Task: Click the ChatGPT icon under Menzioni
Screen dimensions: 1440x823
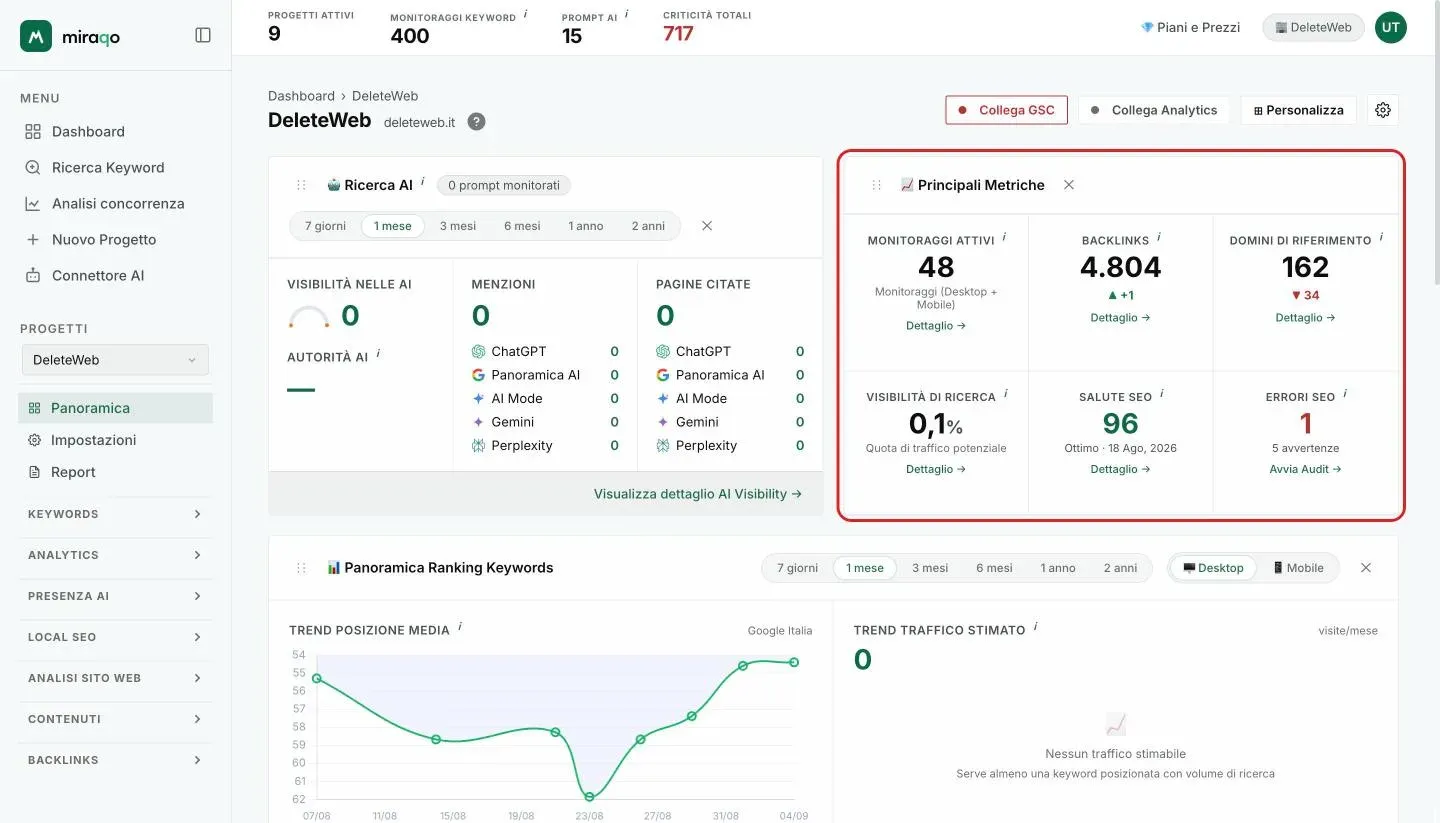Action: [x=479, y=351]
